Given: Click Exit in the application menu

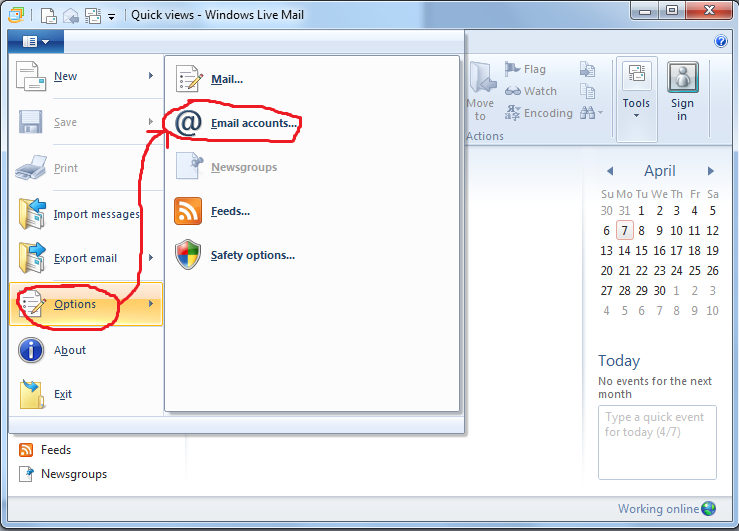Looking at the screenshot, I should click(86, 394).
